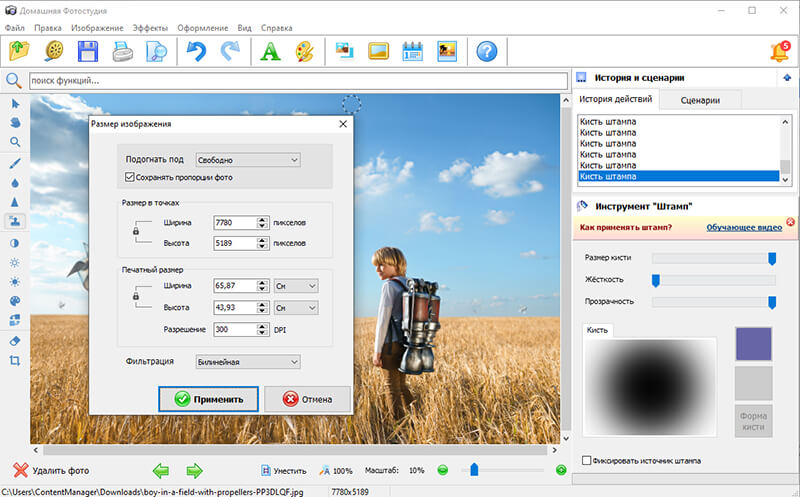Viewport: 800px width, 497px height.
Task: Switch to the 'Сценарии' tab
Action: 702,100
